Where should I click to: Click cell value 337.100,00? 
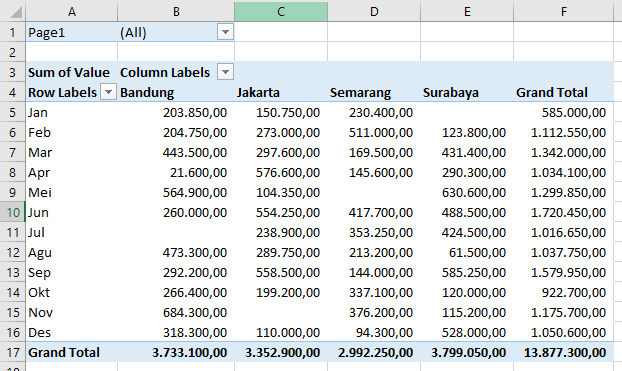(x=381, y=292)
